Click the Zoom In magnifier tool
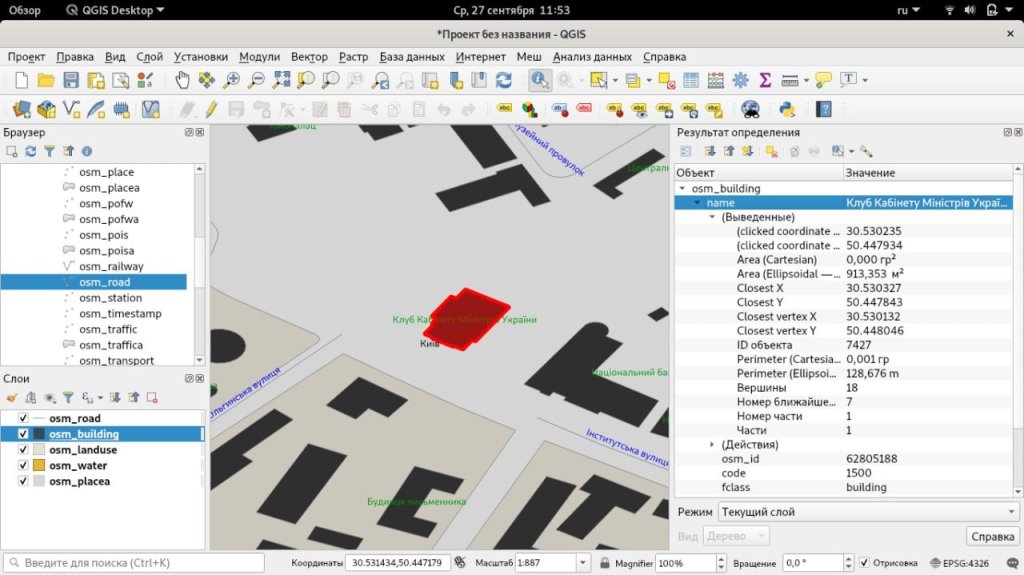Viewport: 1024px width, 575px height. click(x=232, y=80)
